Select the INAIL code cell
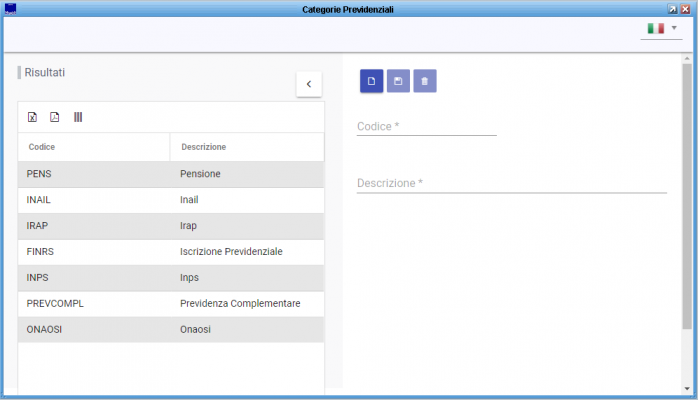Image resolution: width=698 pixels, height=400 pixels. click(94, 200)
